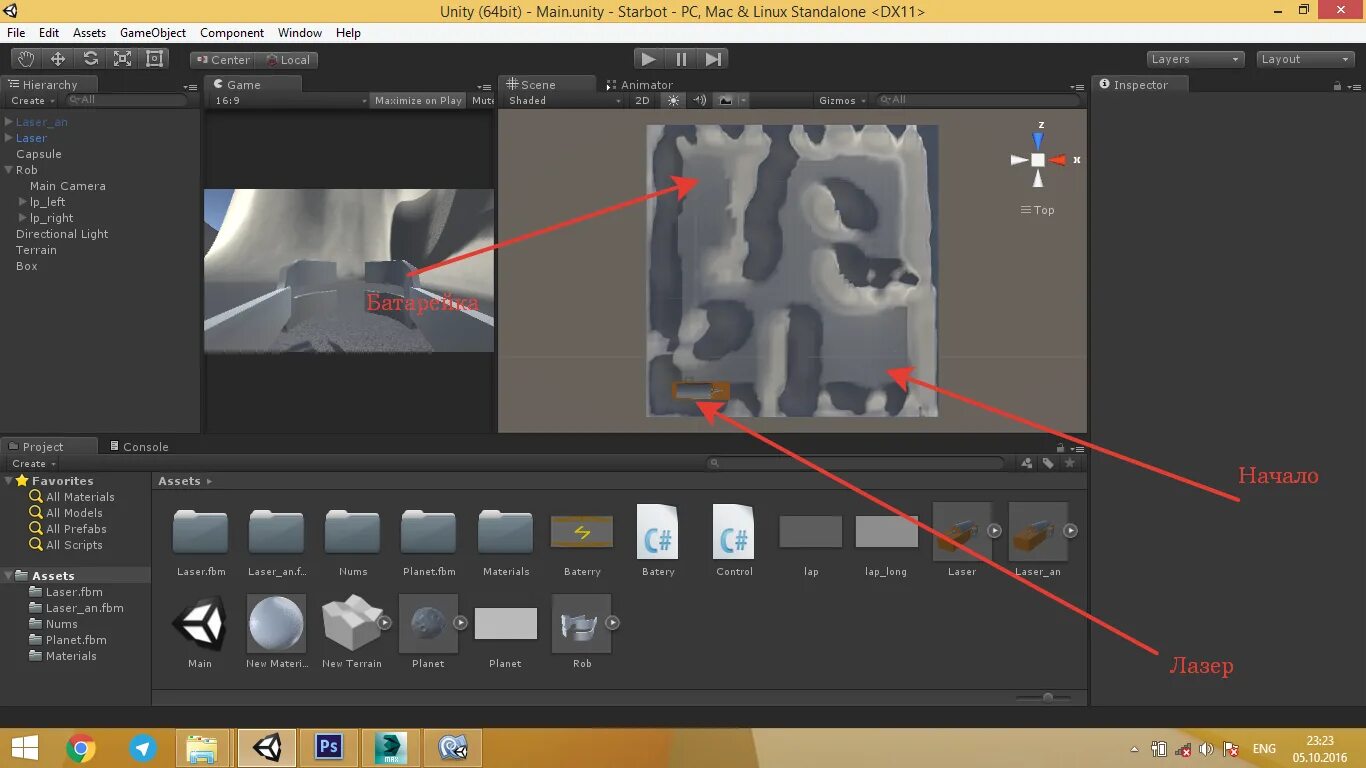Click the Scene view search field
The width and height of the screenshot is (1366, 768).
tap(979, 100)
